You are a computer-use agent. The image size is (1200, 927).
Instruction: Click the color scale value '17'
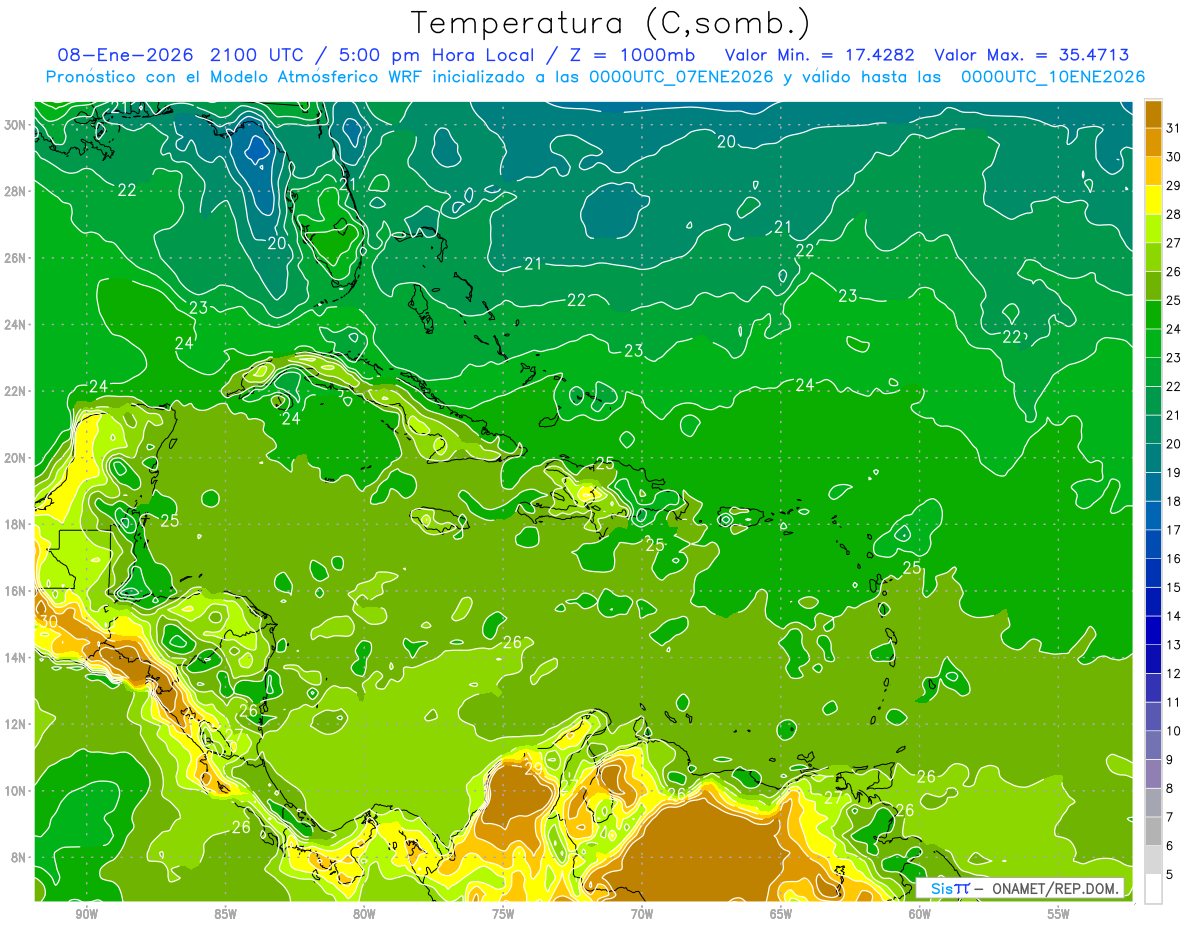click(x=1174, y=530)
